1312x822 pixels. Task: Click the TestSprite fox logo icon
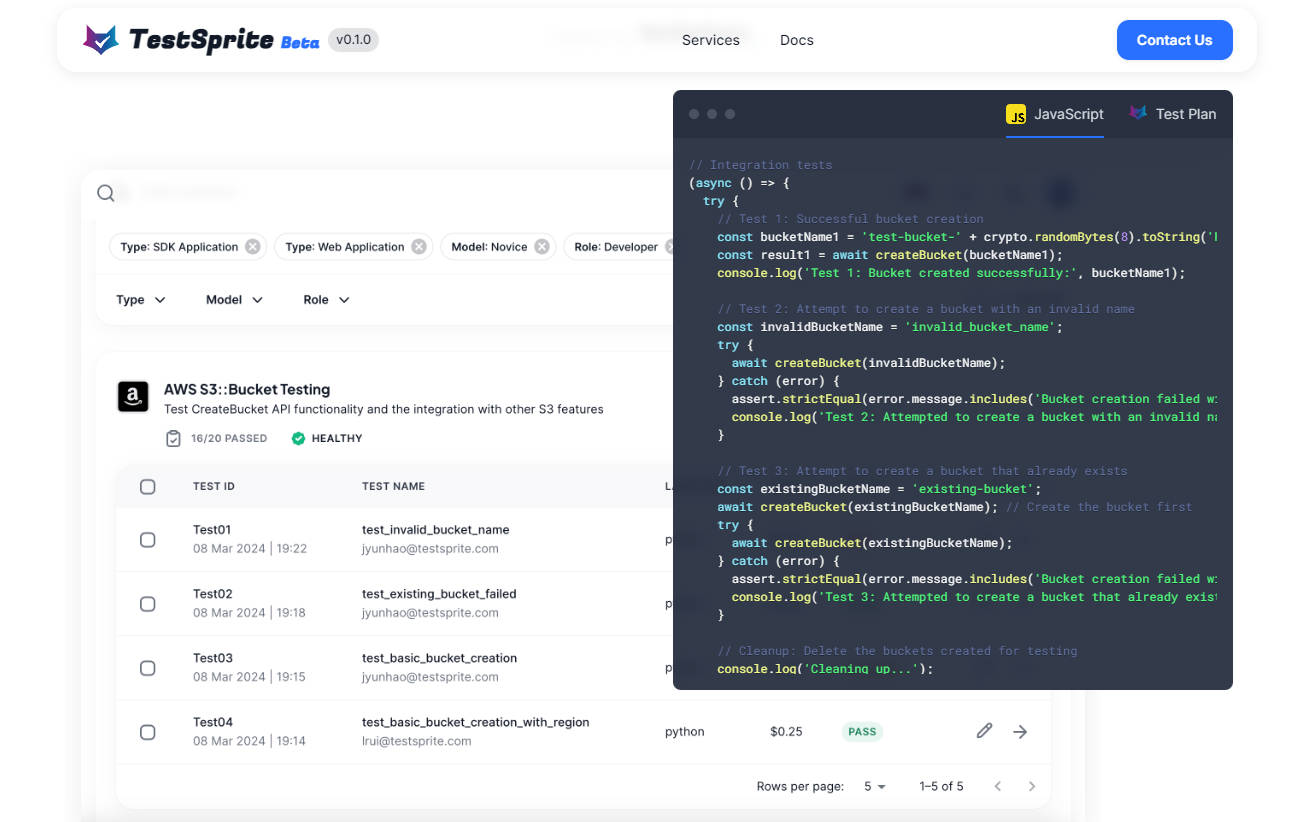coord(101,40)
